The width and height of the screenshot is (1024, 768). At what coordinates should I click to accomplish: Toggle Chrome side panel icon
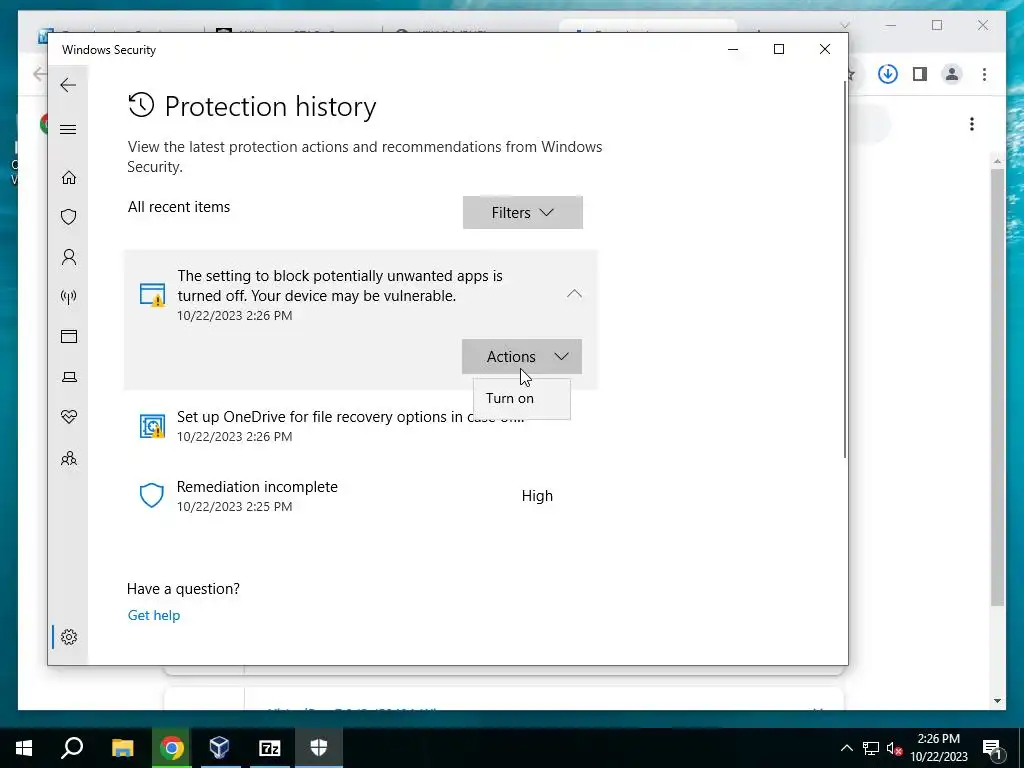pyautogui.click(x=920, y=74)
